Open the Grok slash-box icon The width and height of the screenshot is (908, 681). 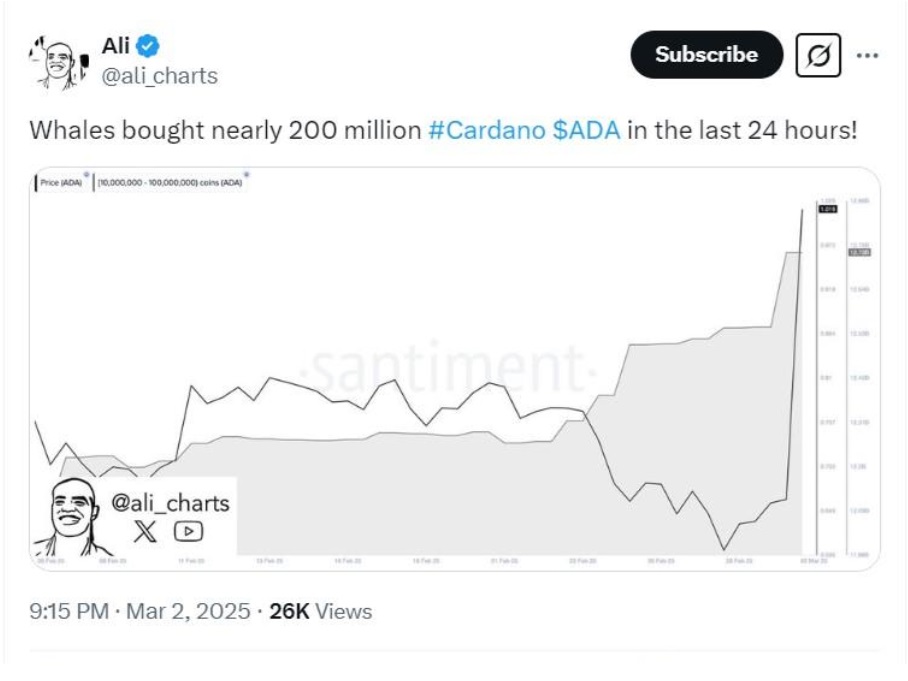click(x=817, y=56)
